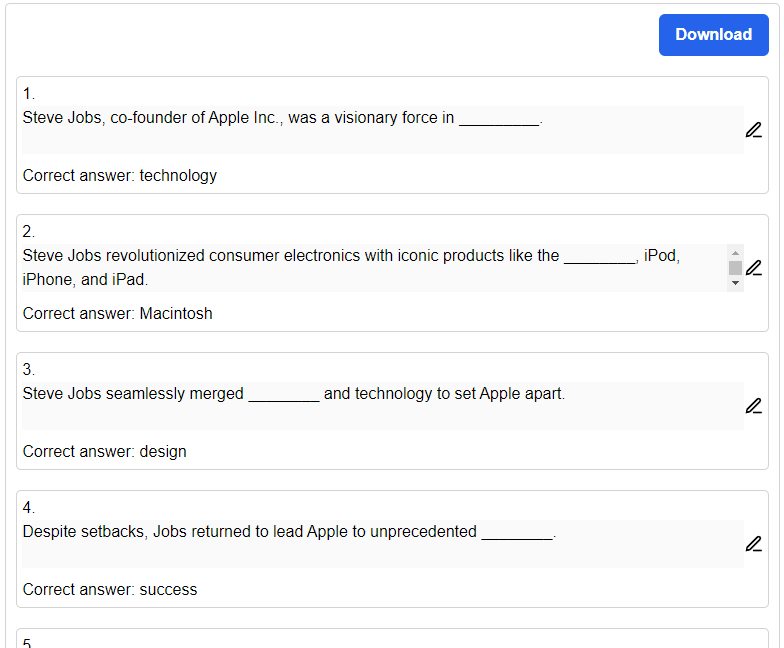Click the blue Download button
Viewport: 784px width, 648px height.
pos(714,34)
